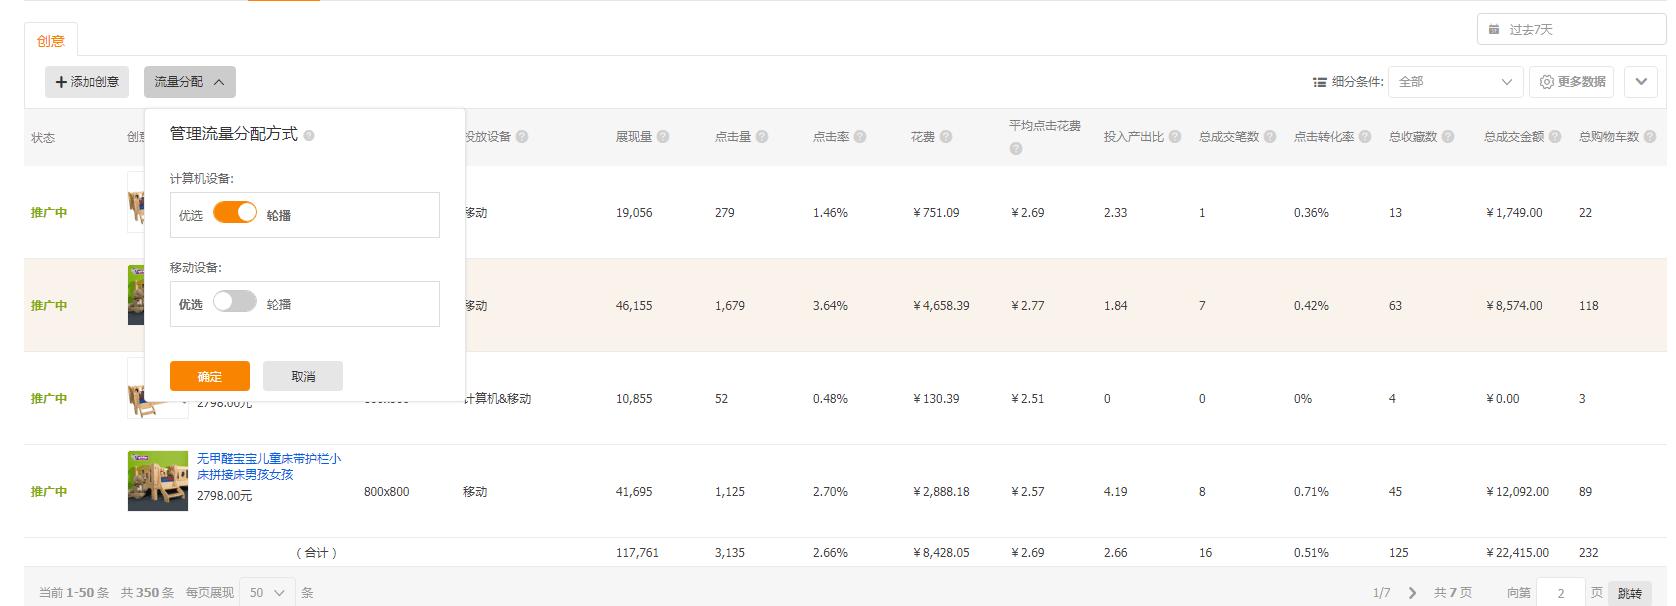Open the 50 per-page size dropdown
Image resolution: width=1676 pixels, height=606 pixels.
click(267, 593)
